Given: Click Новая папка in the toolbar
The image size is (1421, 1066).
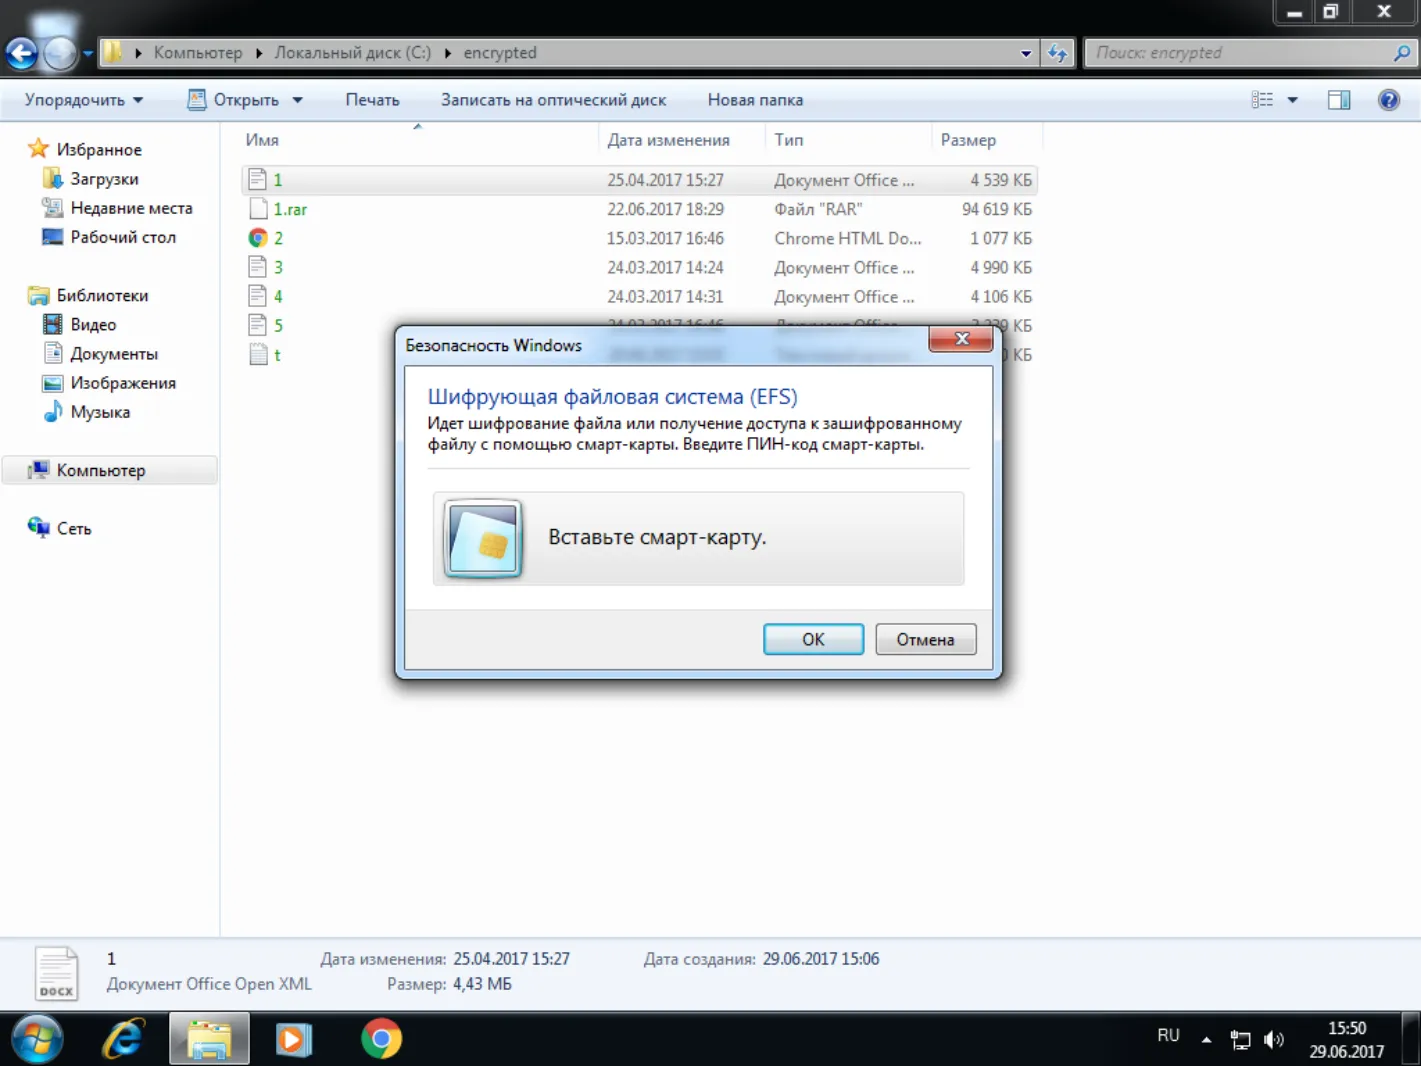Looking at the screenshot, I should coord(755,100).
